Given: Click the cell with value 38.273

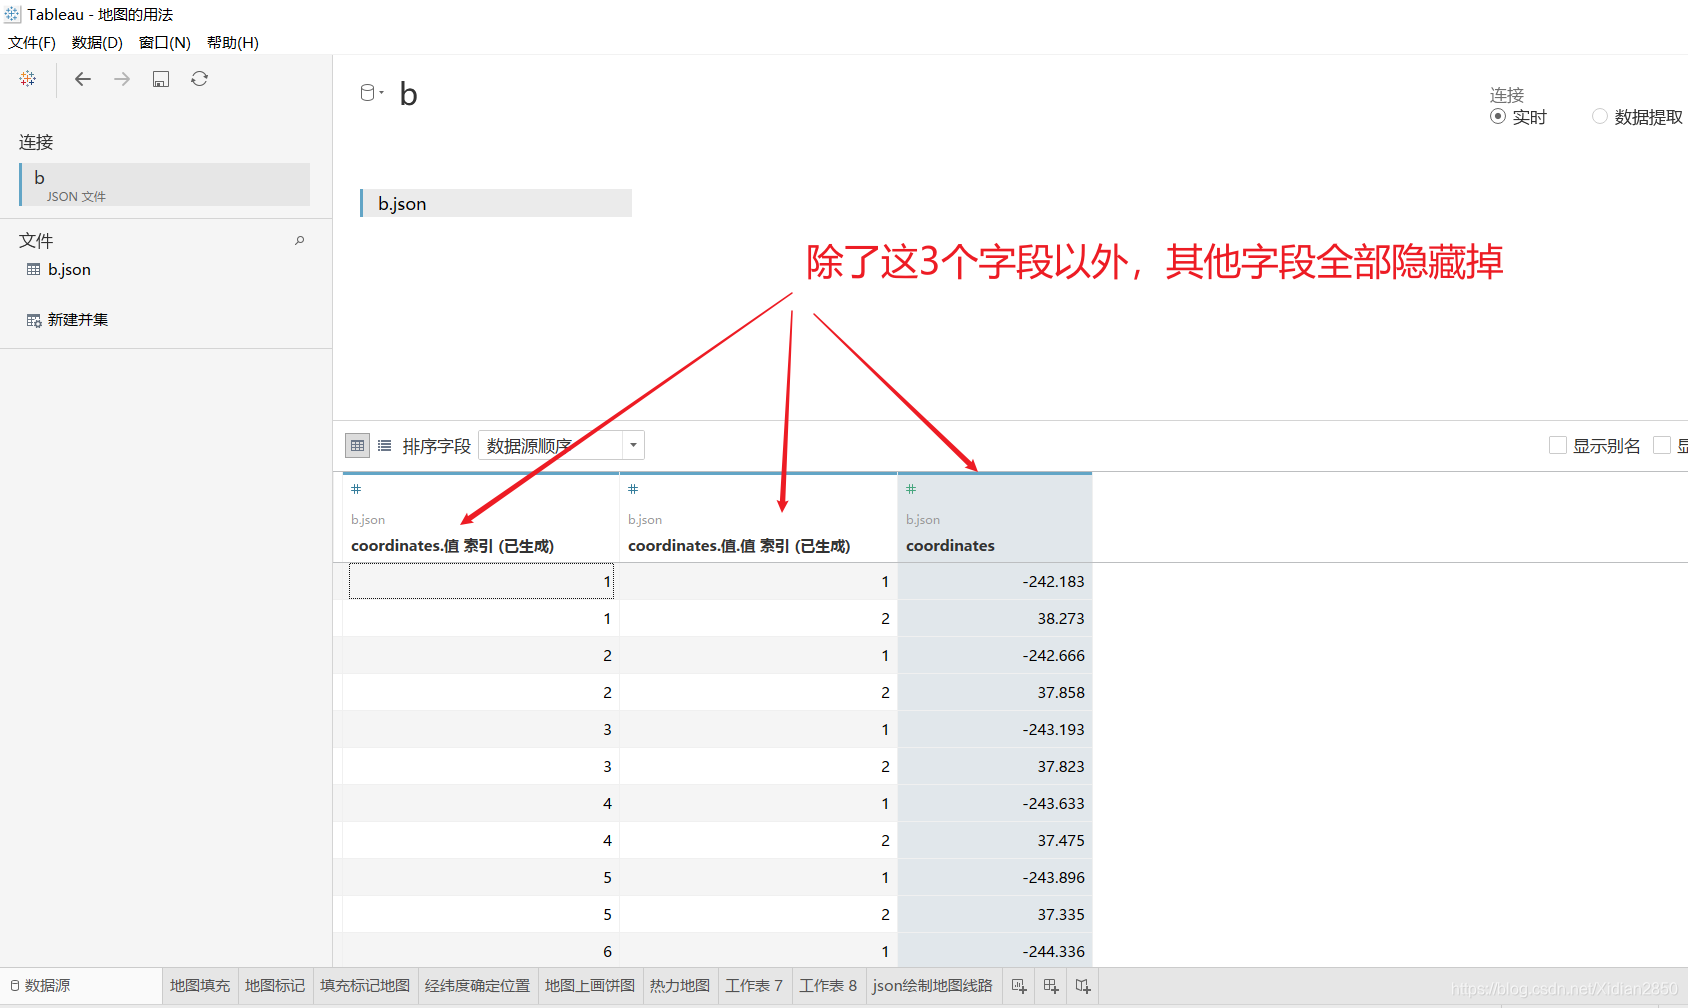Looking at the screenshot, I should pos(995,618).
